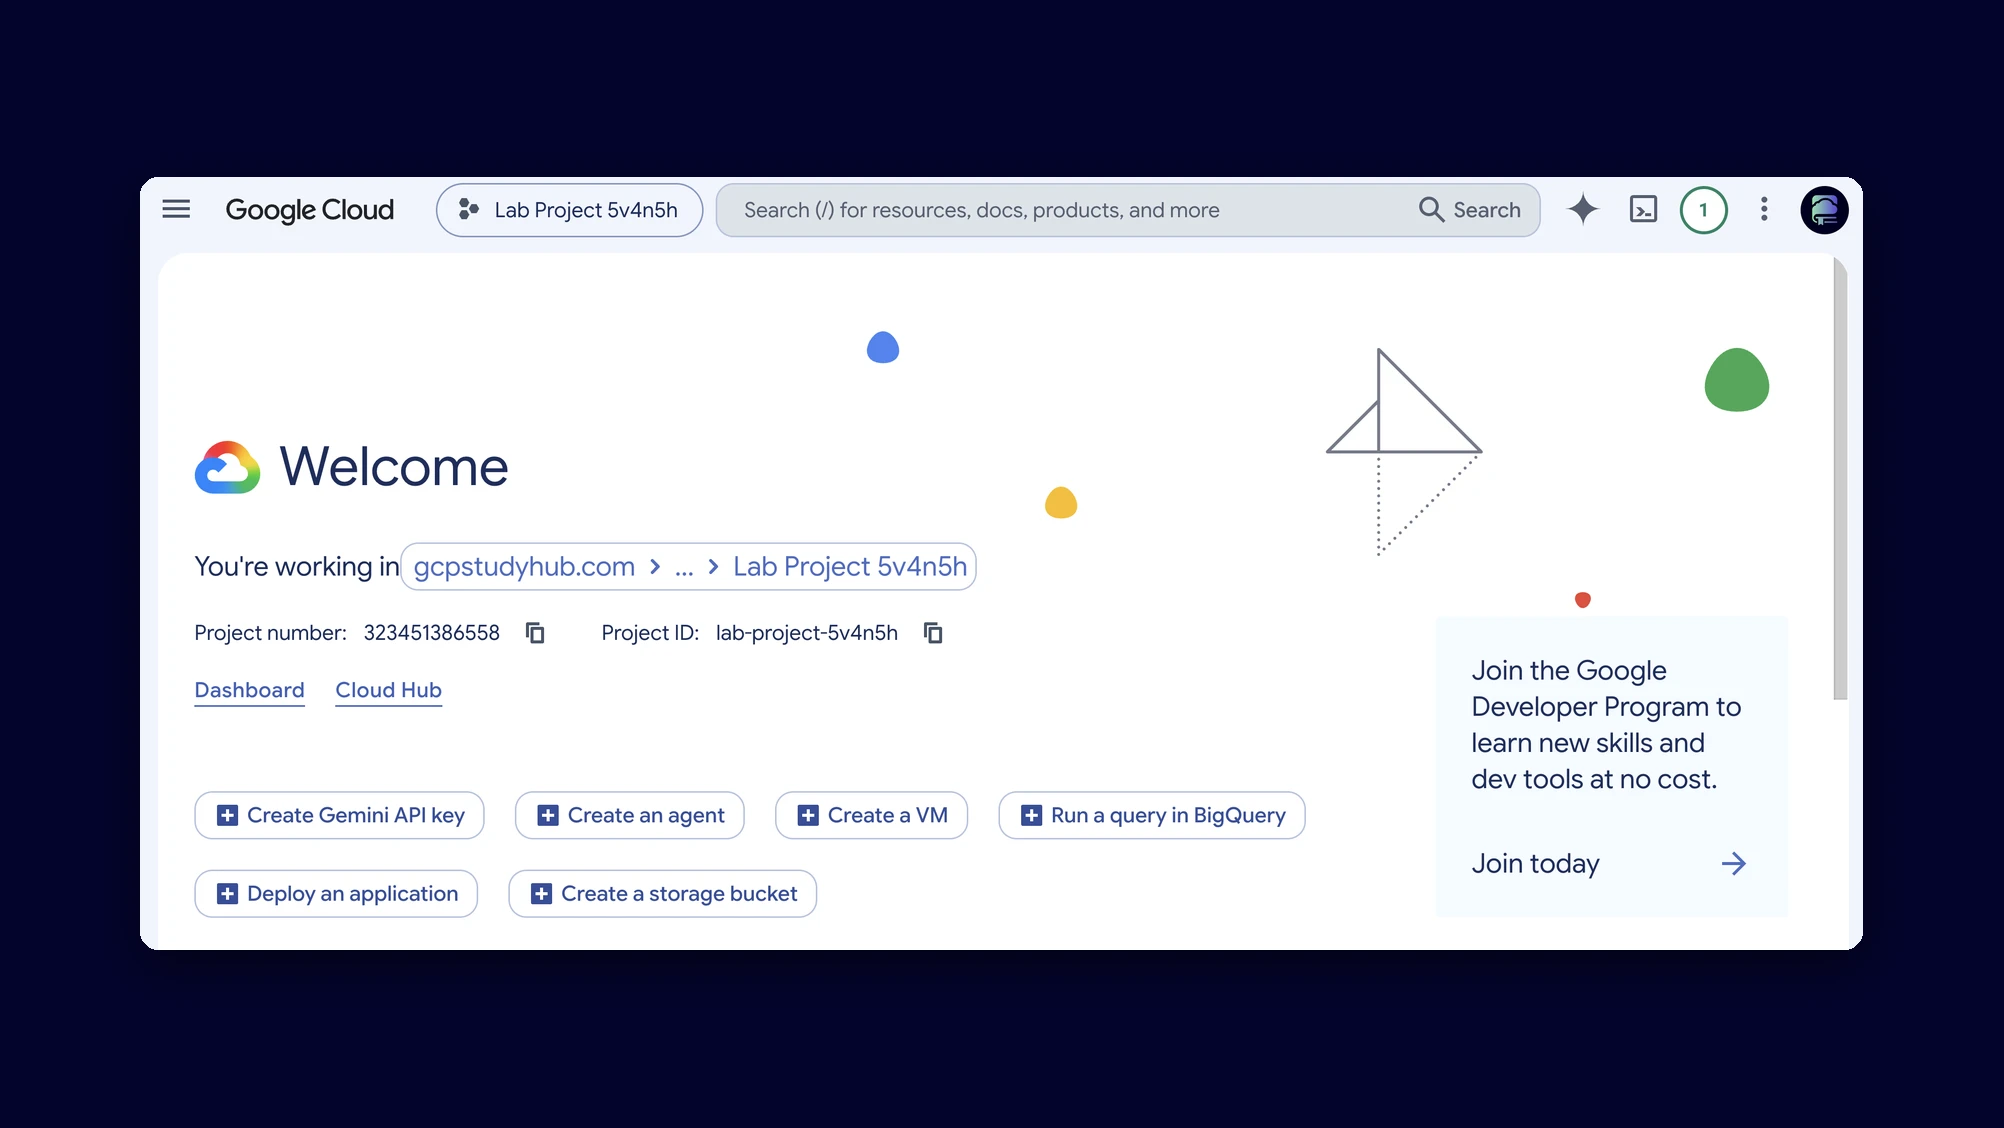Copy the project ID lab-project-5v4n5h
Viewport: 2004px width, 1128px height.
tap(933, 633)
